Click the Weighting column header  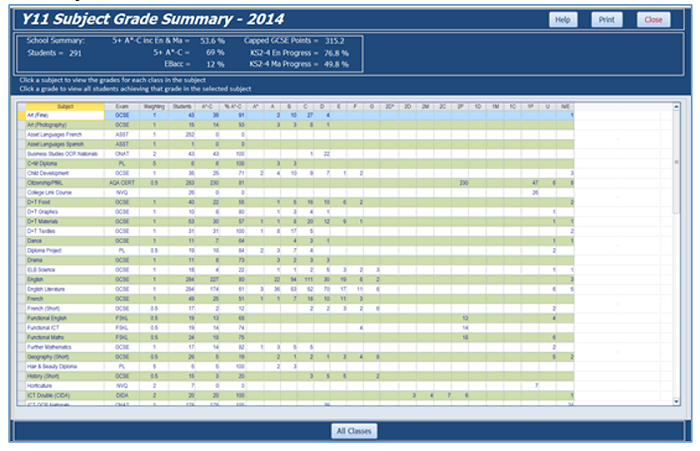(x=154, y=106)
